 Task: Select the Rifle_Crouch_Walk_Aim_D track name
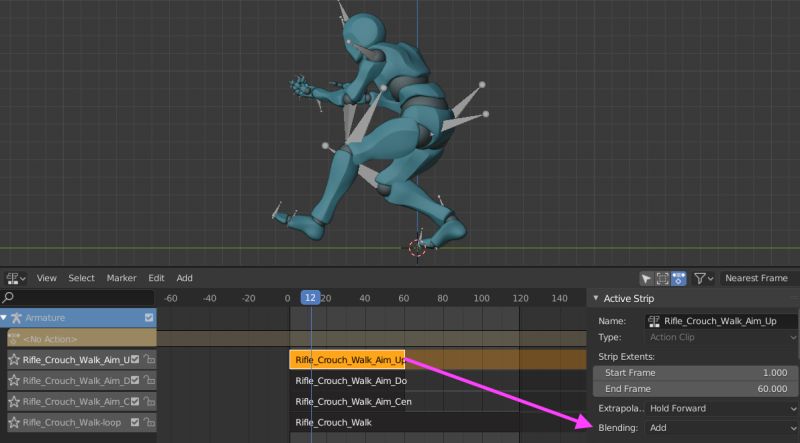pyautogui.click(x=76, y=381)
